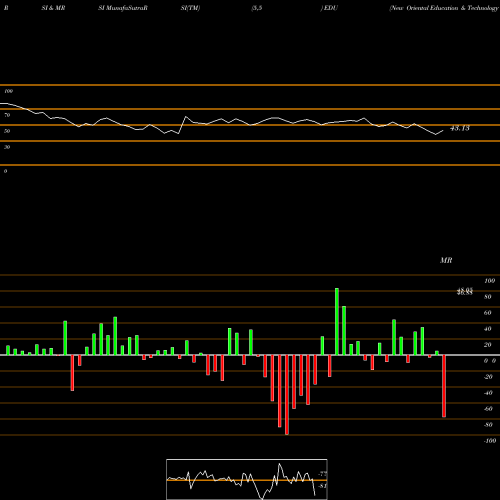
Task: Click the 'EDU' ticker symbol text
Action: (x=330, y=8)
